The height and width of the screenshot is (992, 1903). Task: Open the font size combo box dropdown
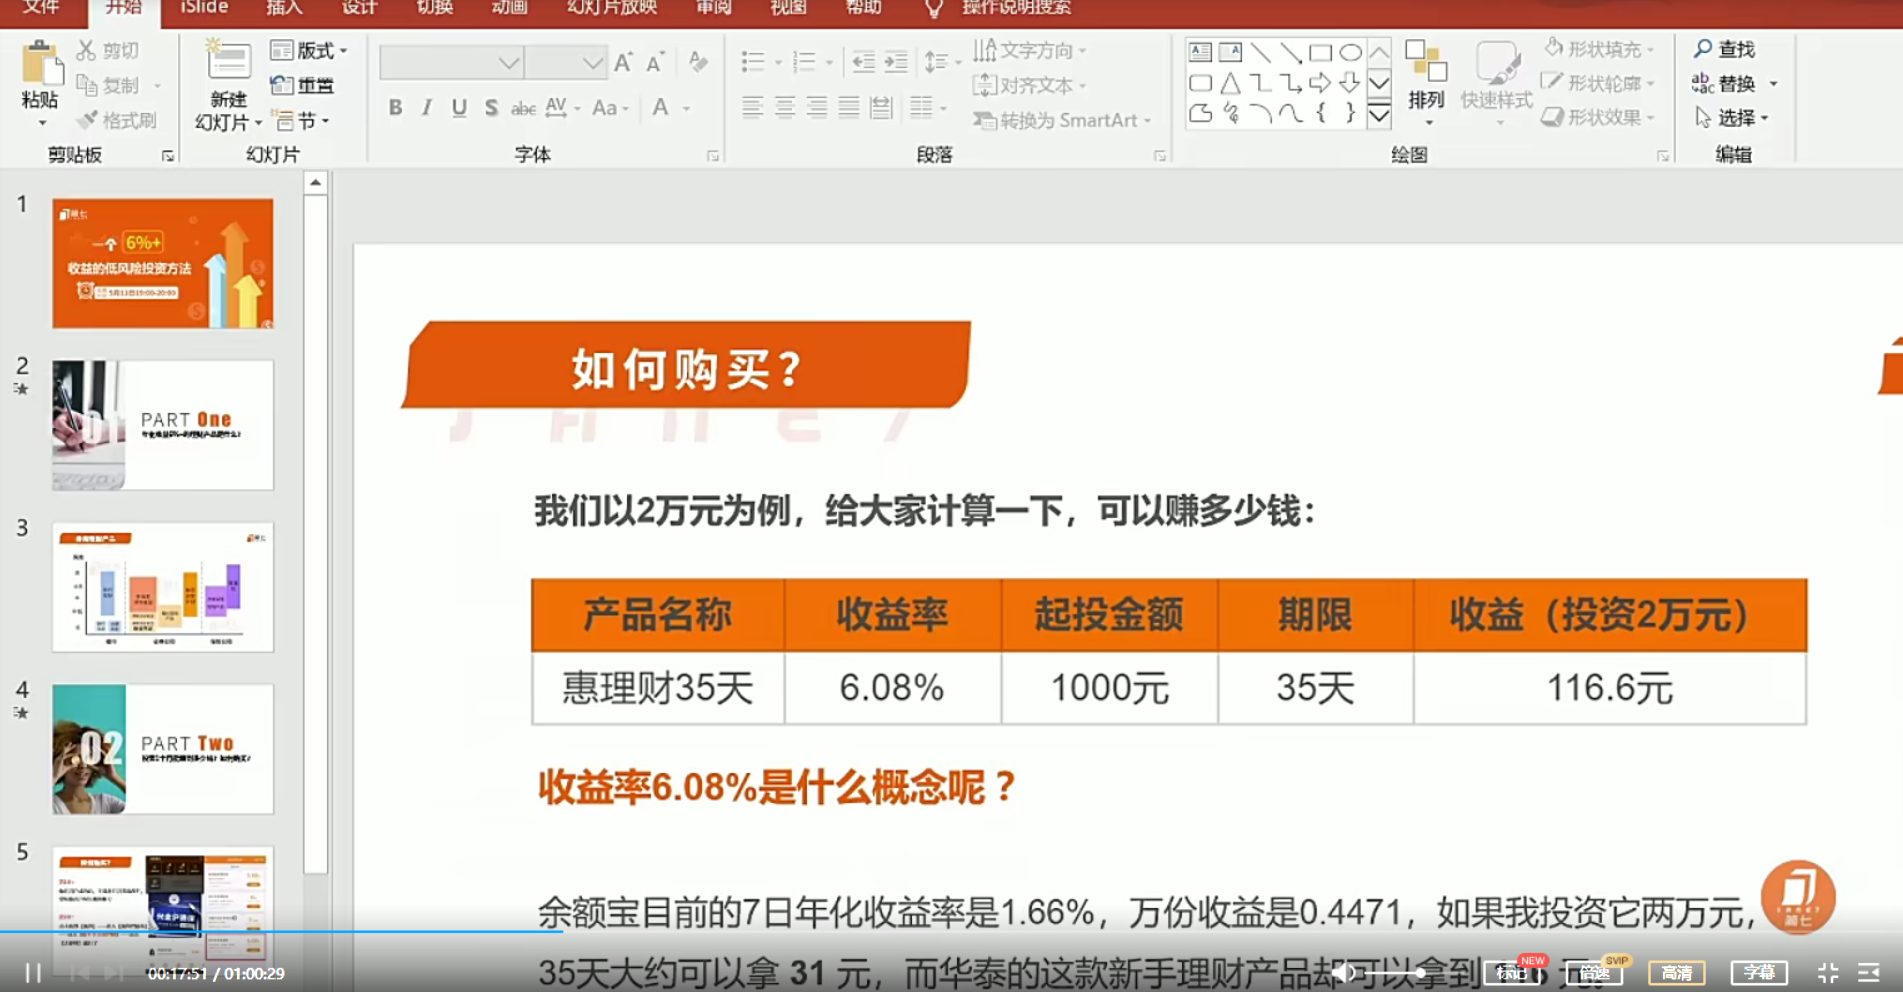pyautogui.click(x=592, y=63)
